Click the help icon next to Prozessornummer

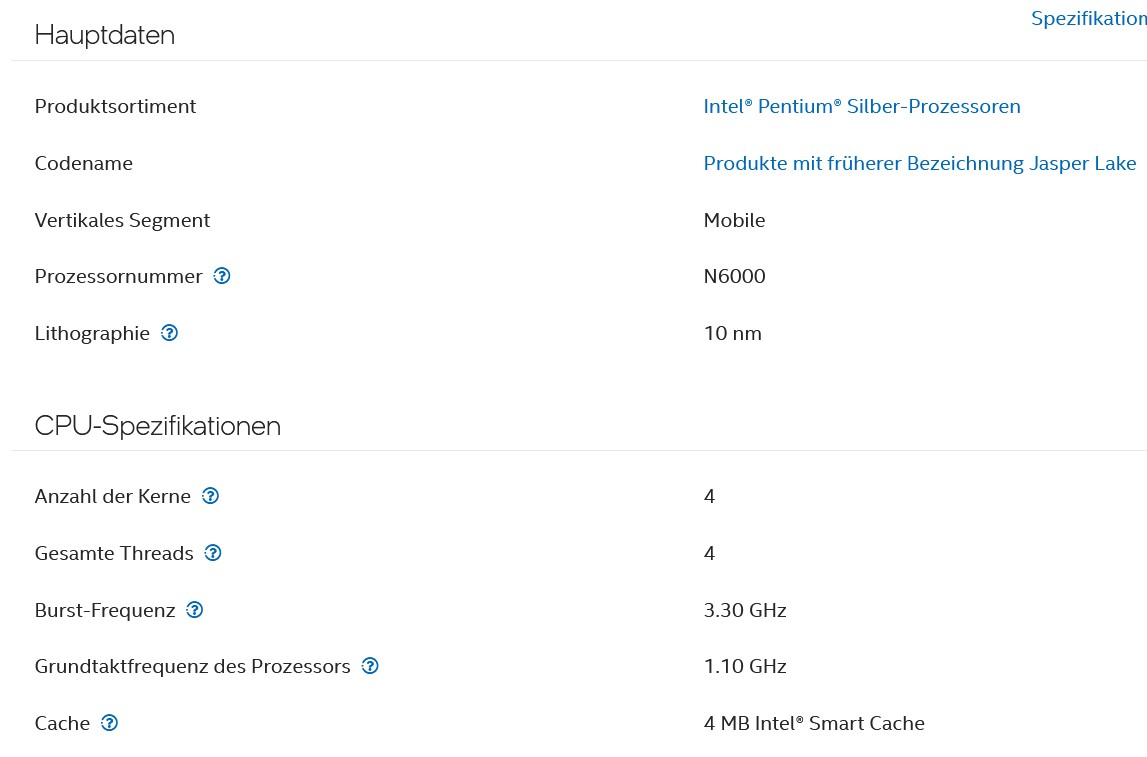click(222, 276)
